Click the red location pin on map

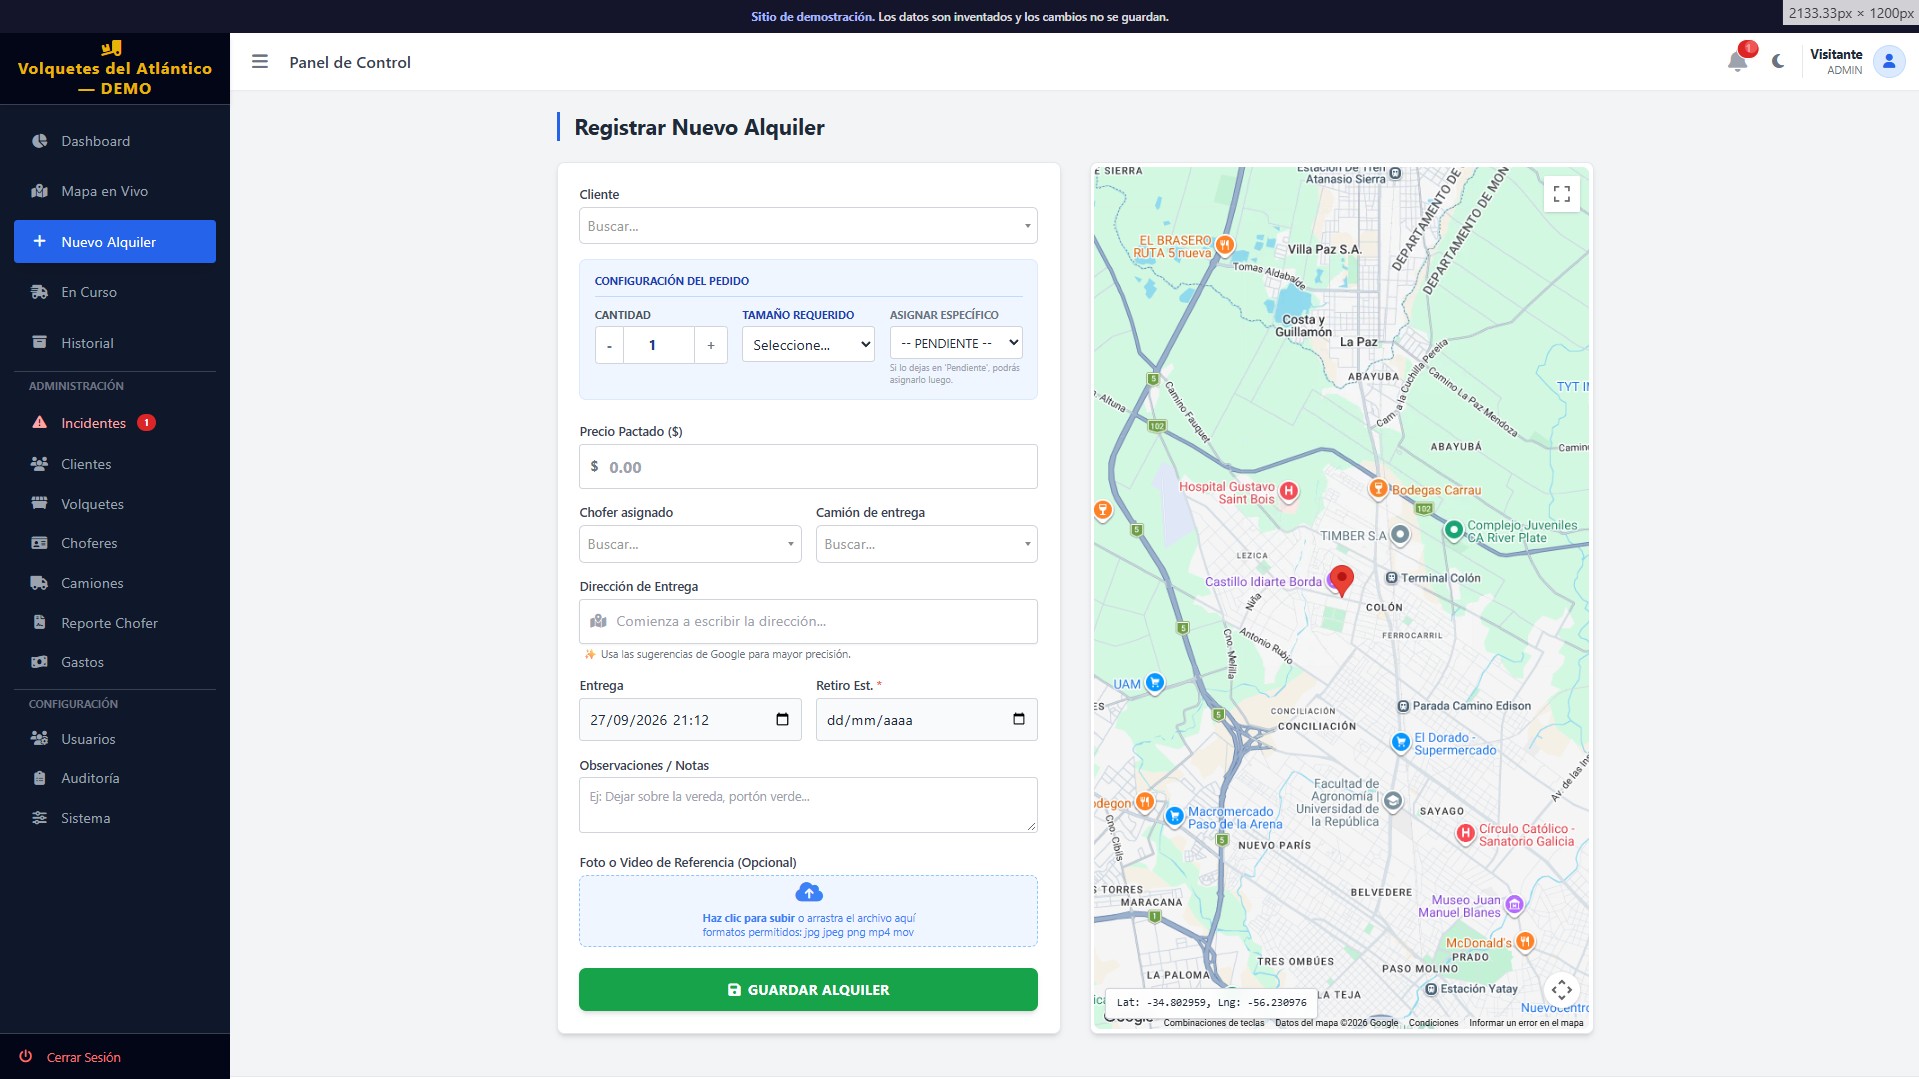click(x=1341, y=580)
